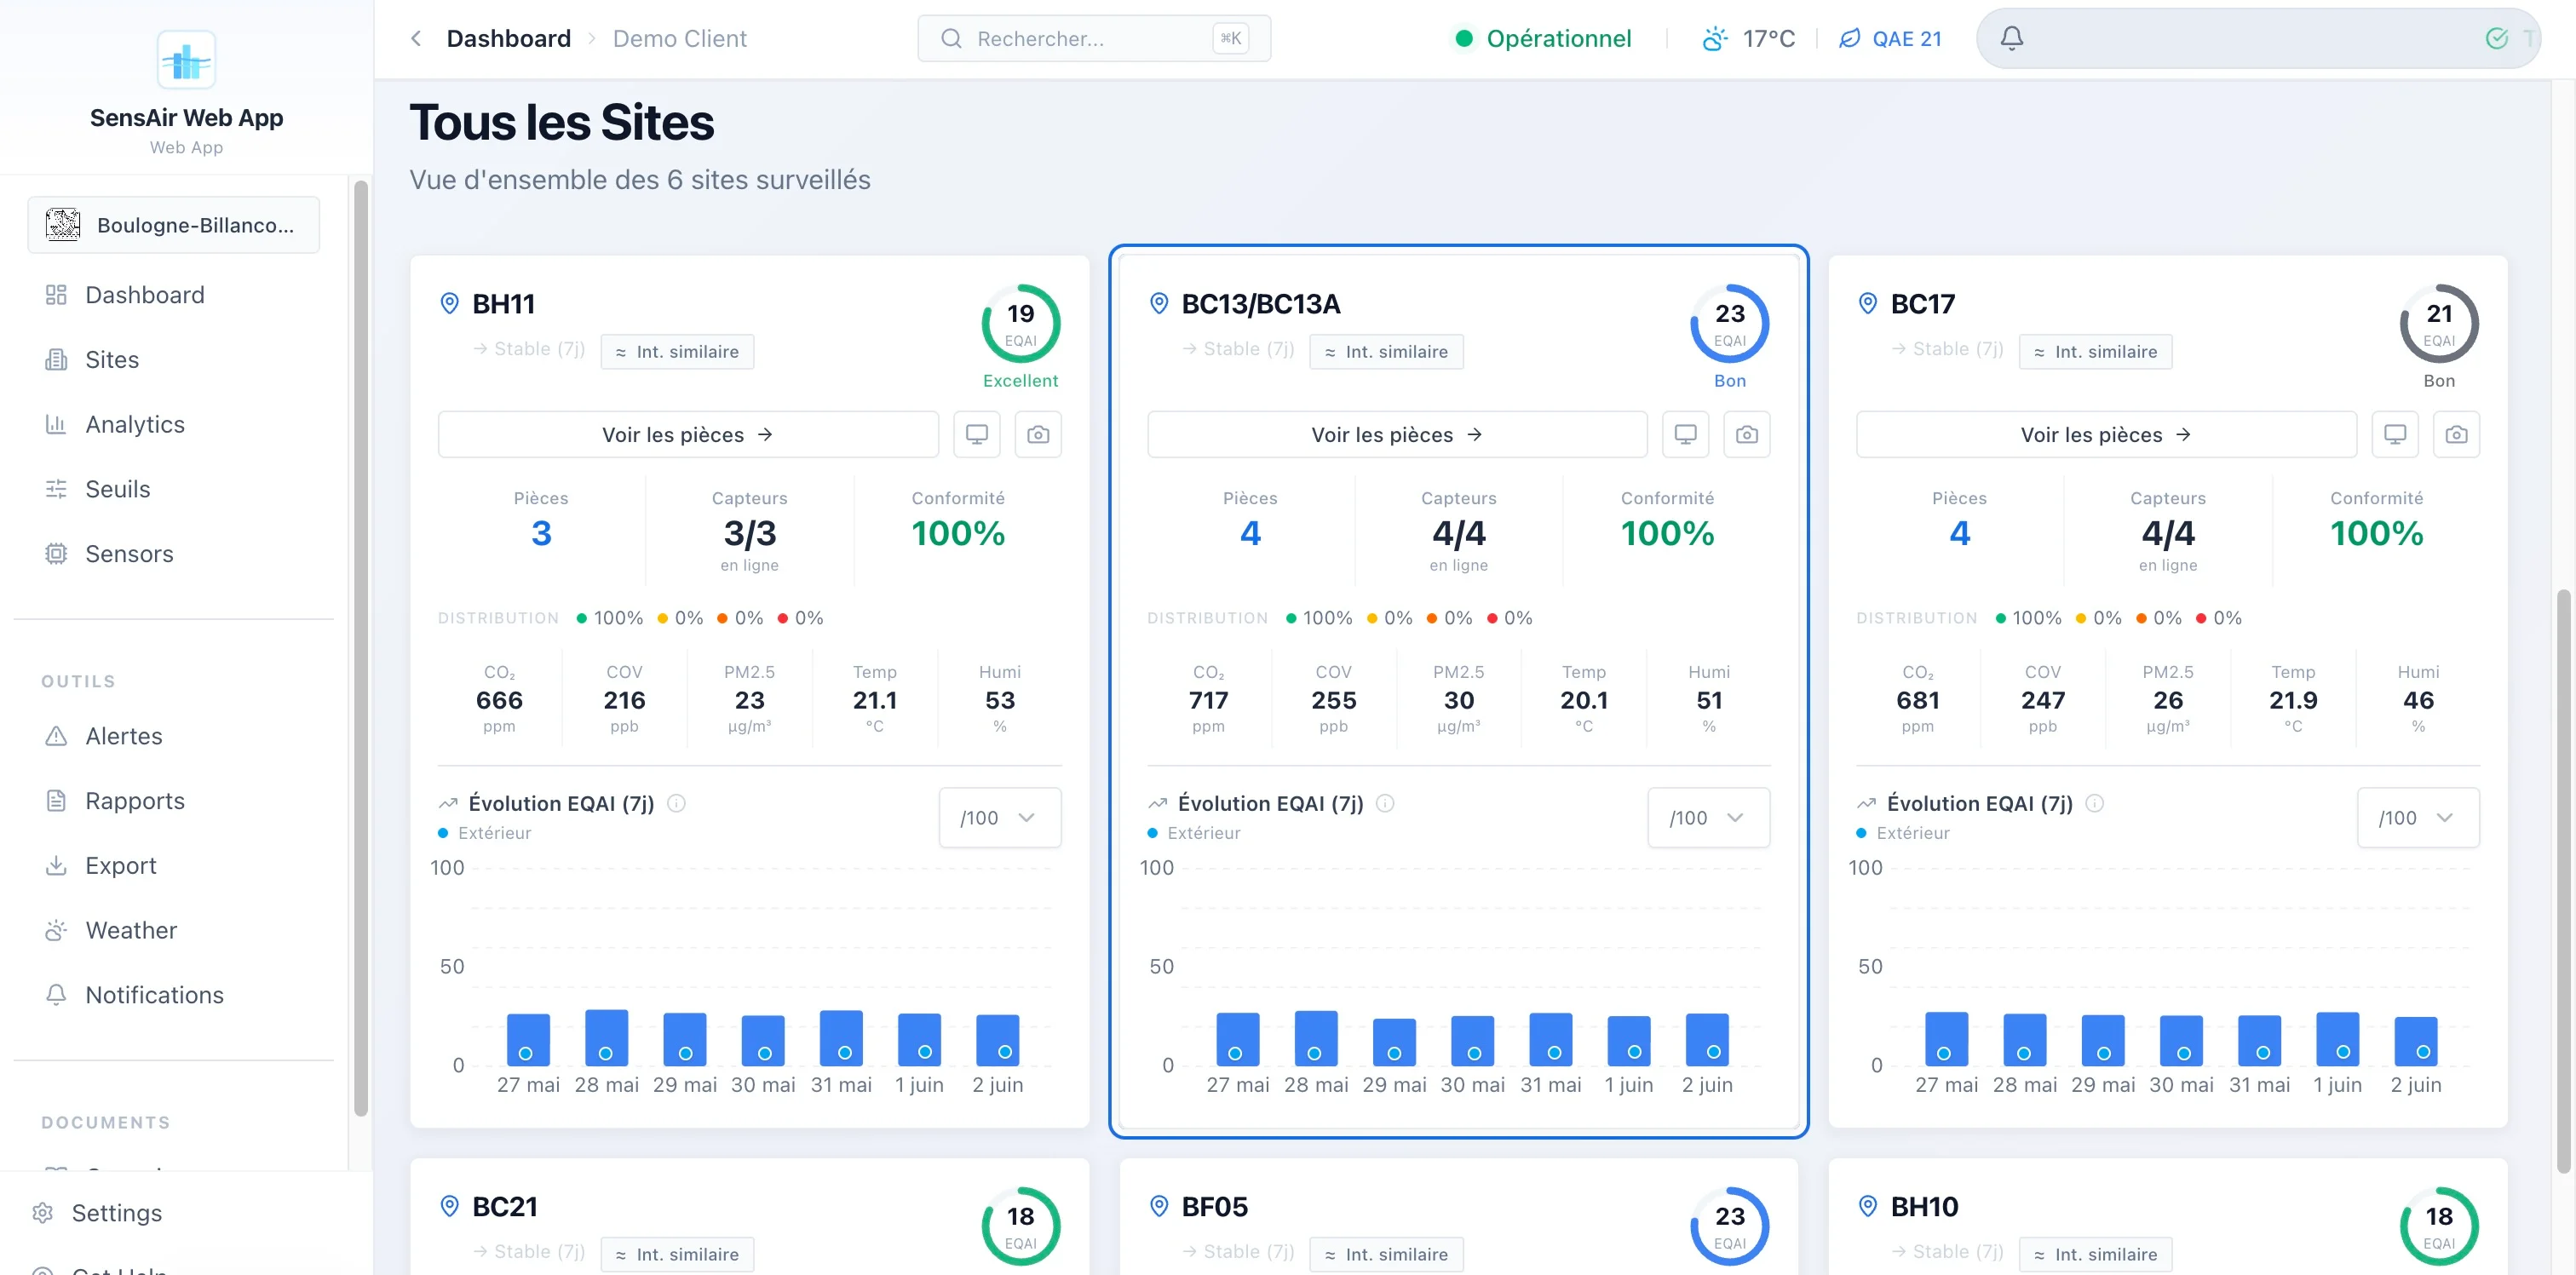Click the sidebar vertical scrollbar

click(361, 648)
